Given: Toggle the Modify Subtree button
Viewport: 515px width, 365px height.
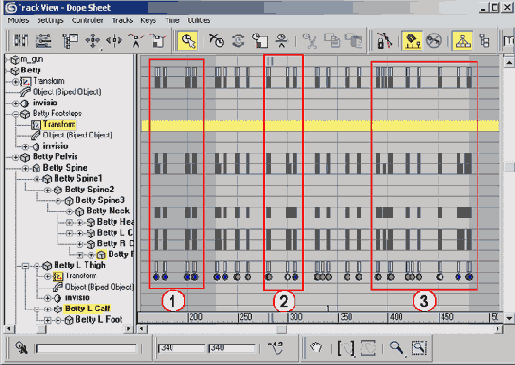Looking at the screenshot, I should click(462, 41).
